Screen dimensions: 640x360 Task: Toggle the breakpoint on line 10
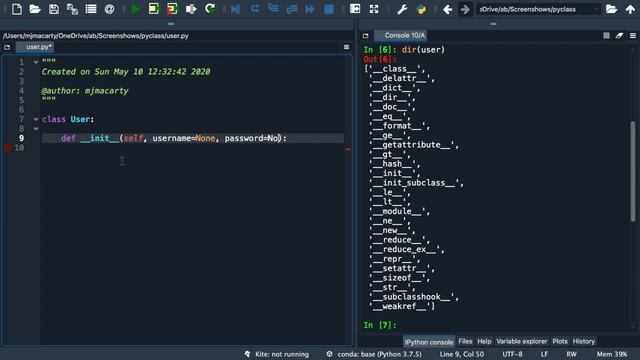7,148
